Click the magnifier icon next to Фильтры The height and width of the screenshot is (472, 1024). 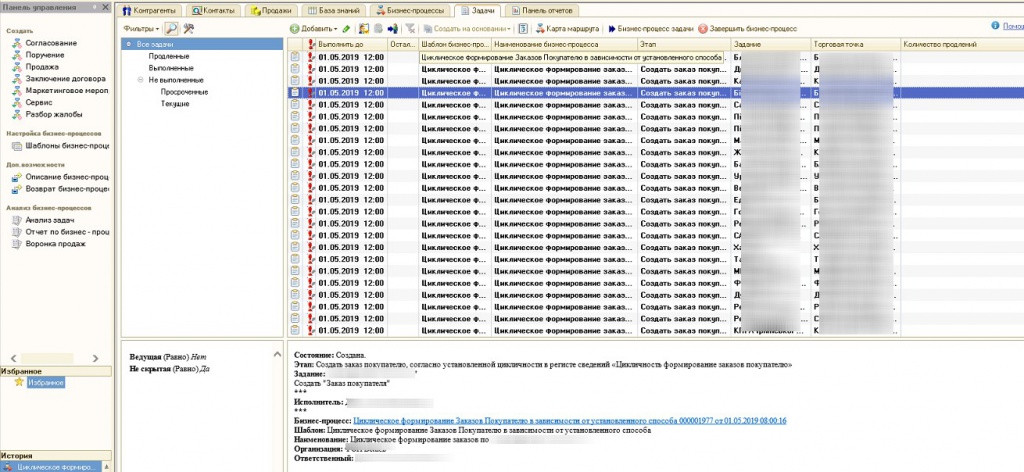tap(171, 29)
